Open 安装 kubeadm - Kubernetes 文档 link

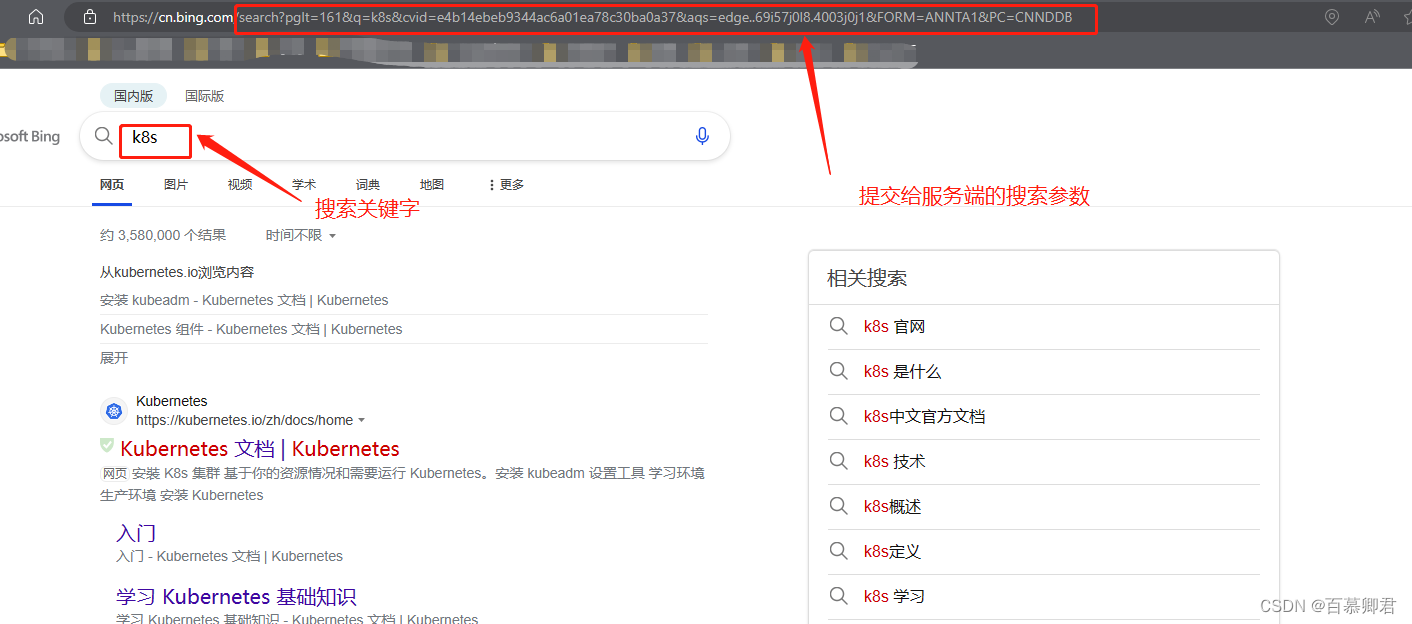(x=244, y=300)
